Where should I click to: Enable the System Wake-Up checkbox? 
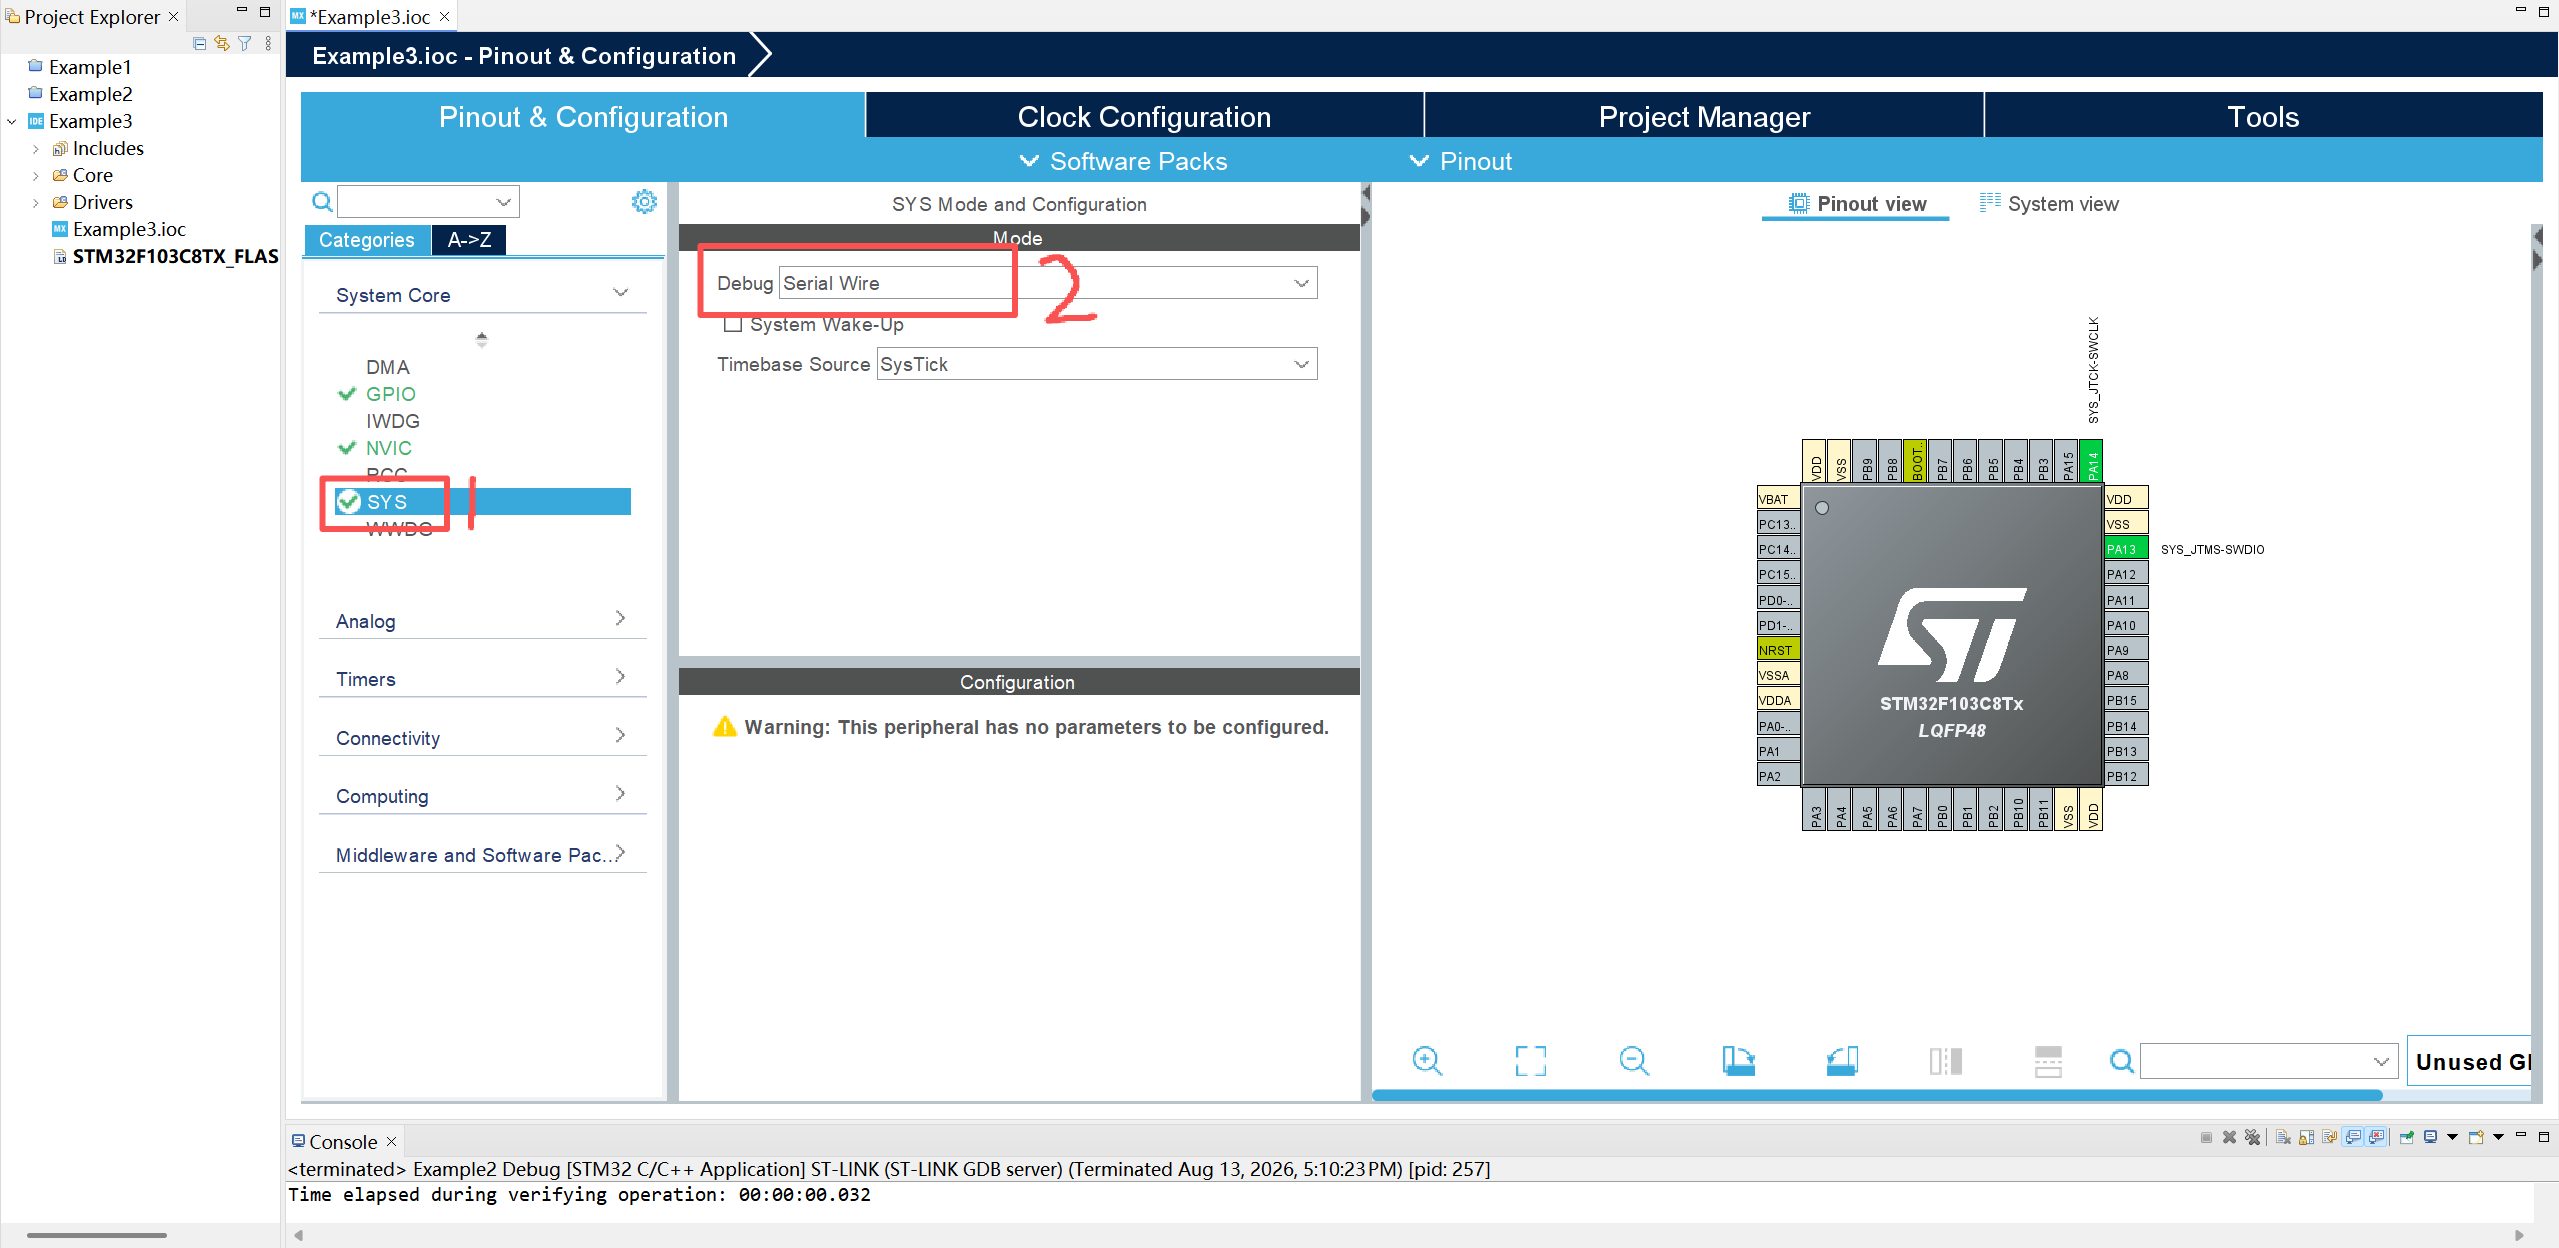pyautogui.click(x=733, y=324)
